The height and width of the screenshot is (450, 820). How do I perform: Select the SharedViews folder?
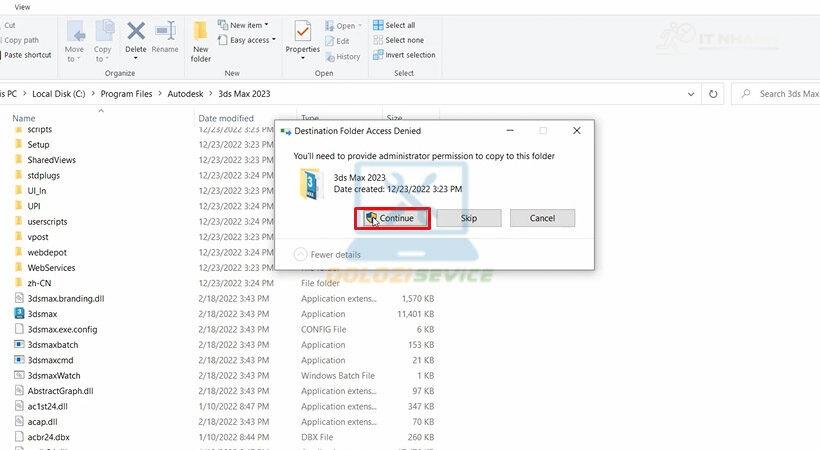tap(51, 160)
